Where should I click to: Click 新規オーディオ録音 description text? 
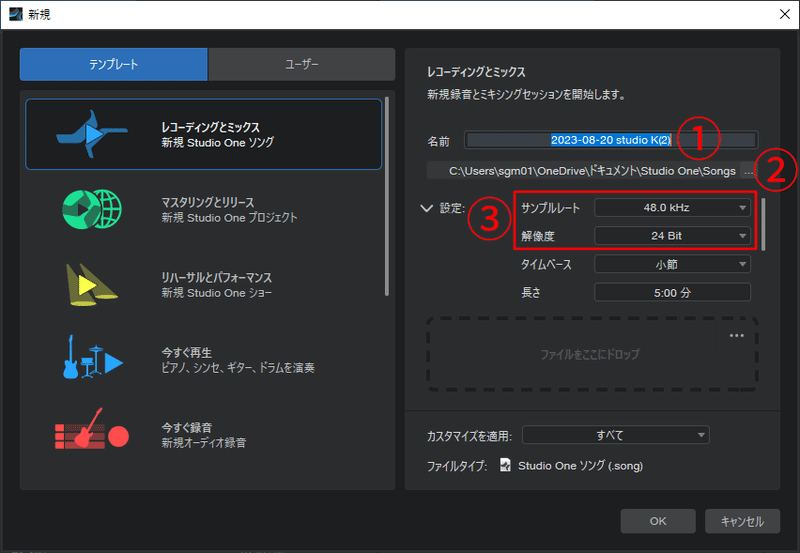click(x=204, y=443)
